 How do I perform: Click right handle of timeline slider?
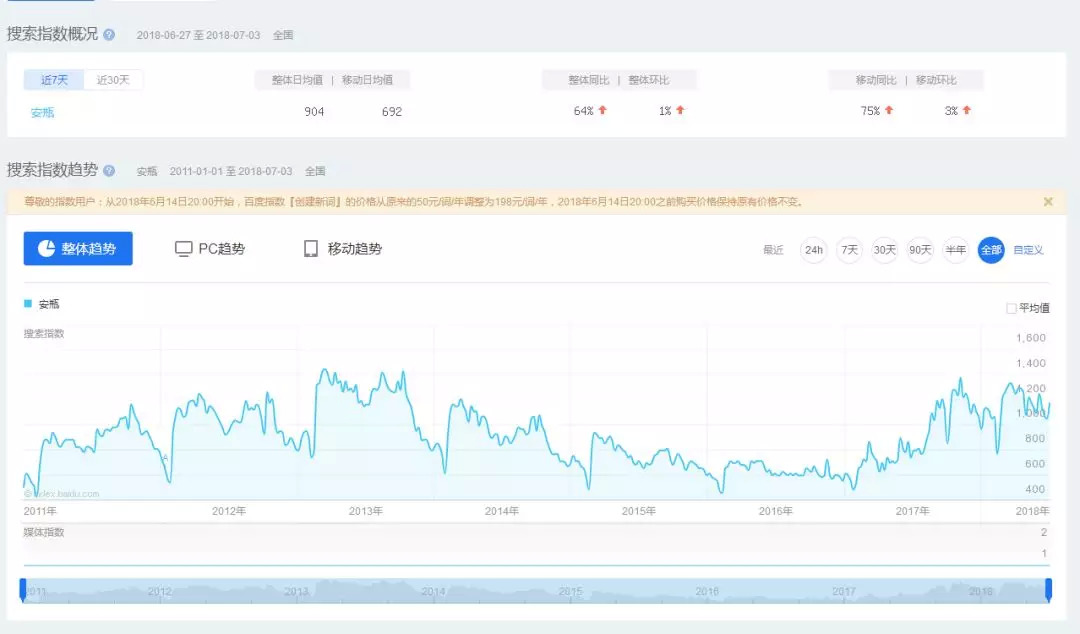pos(1049,590)
